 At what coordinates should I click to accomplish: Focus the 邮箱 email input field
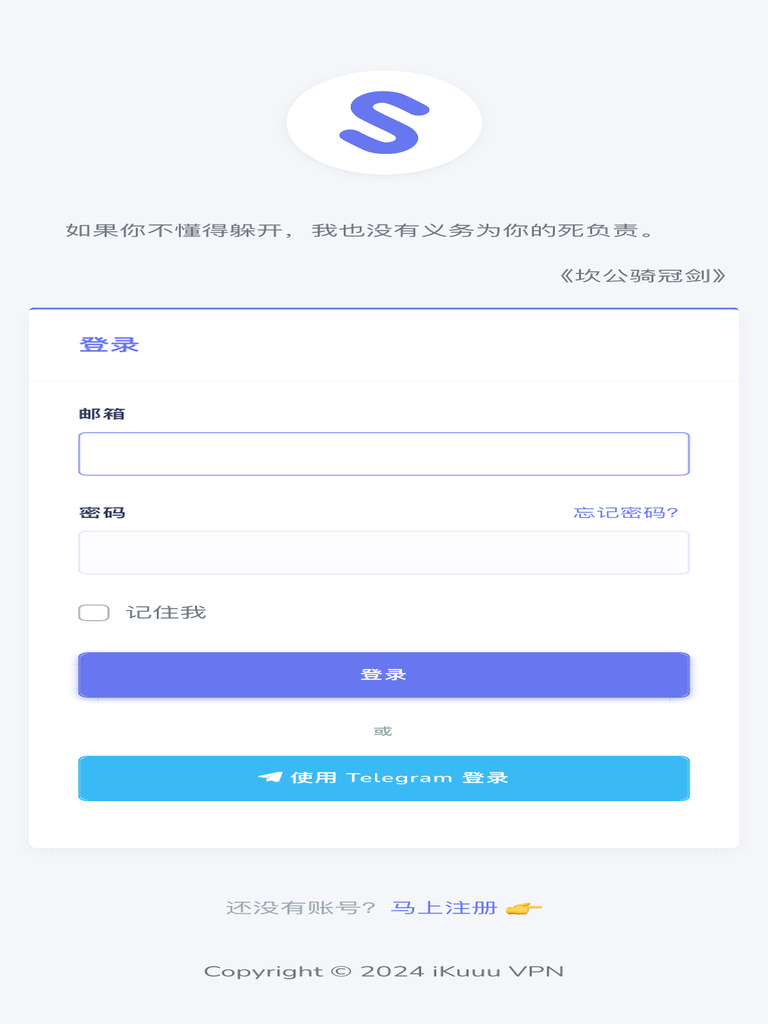click(x=384, y=454)
